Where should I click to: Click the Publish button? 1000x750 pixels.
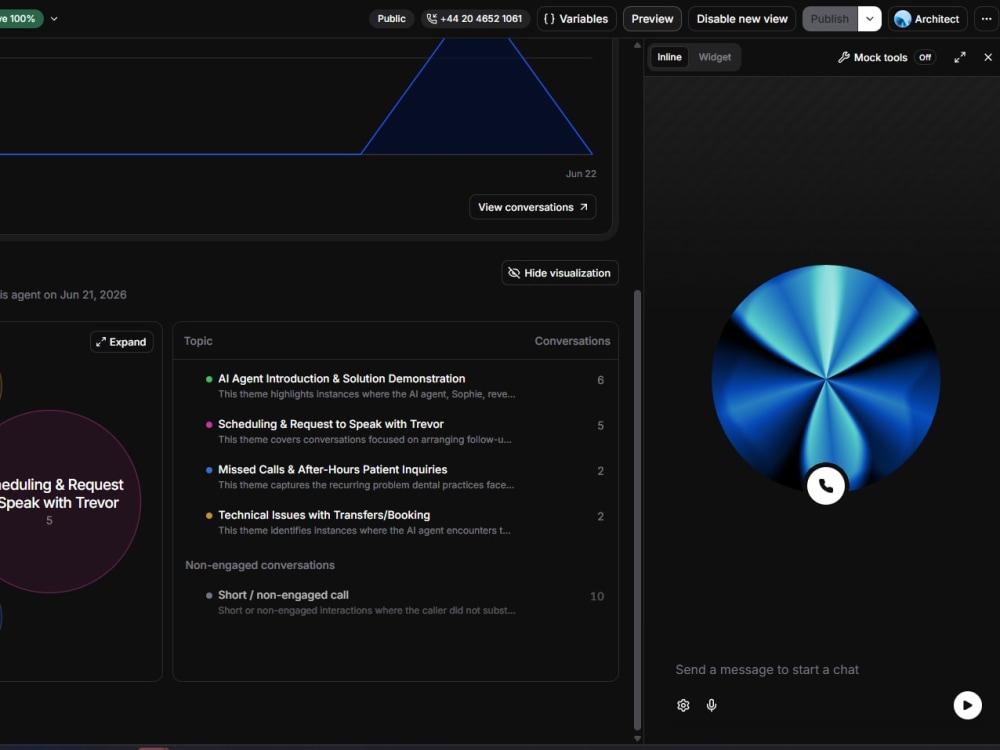(830, 18)
